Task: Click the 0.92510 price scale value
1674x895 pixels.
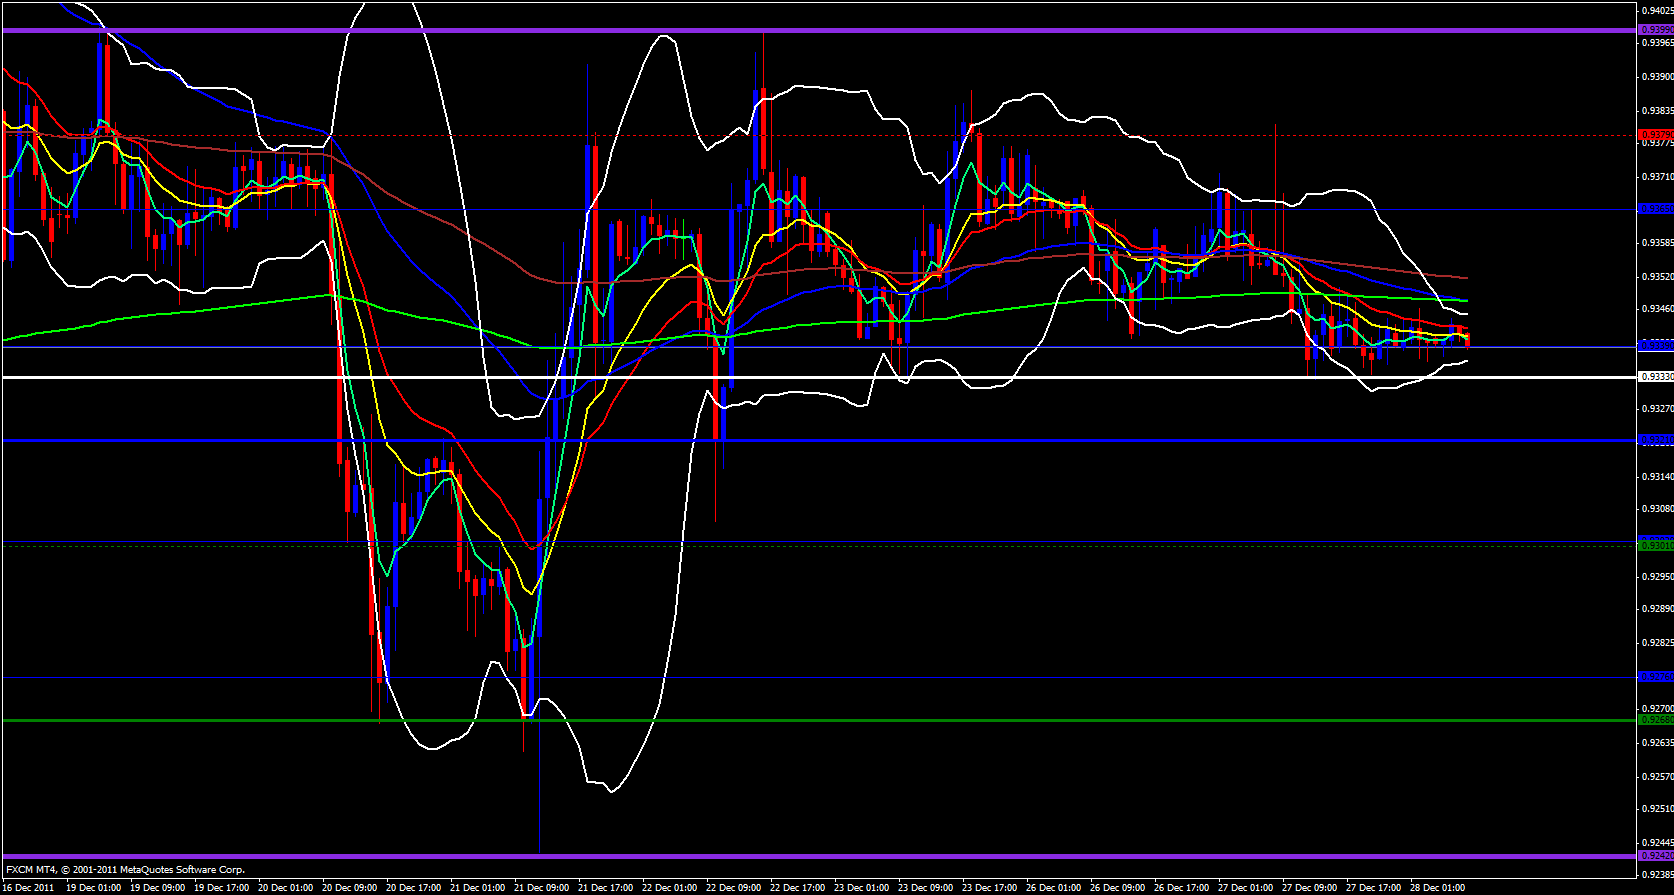Action: [1657, 808]
